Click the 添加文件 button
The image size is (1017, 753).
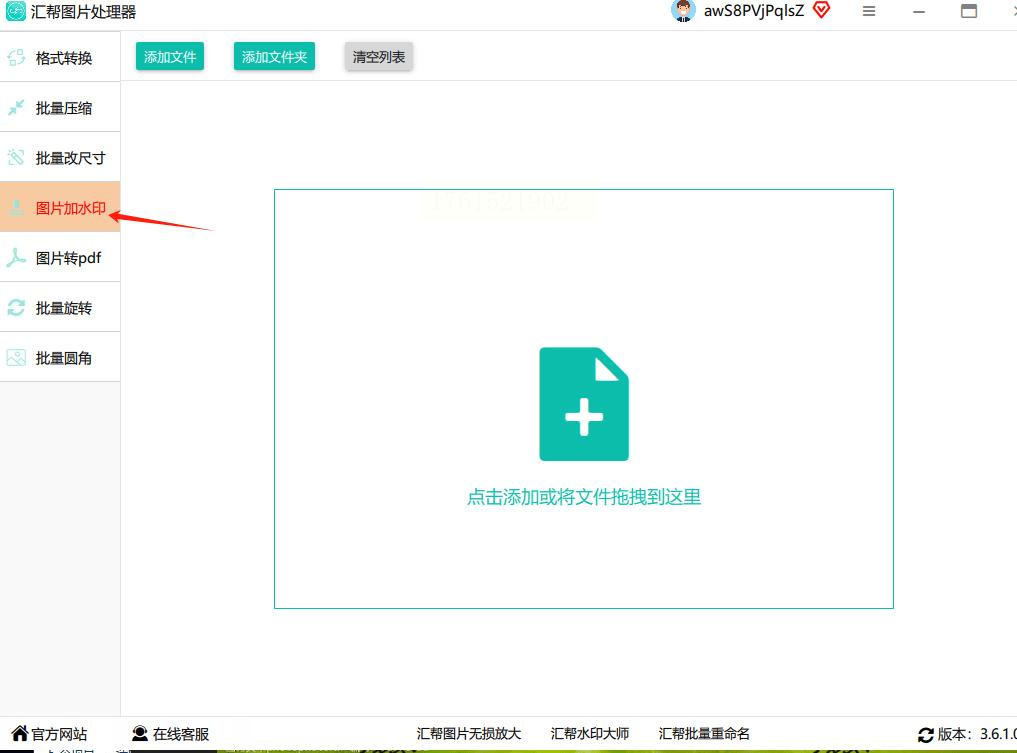tap(170, 56)
